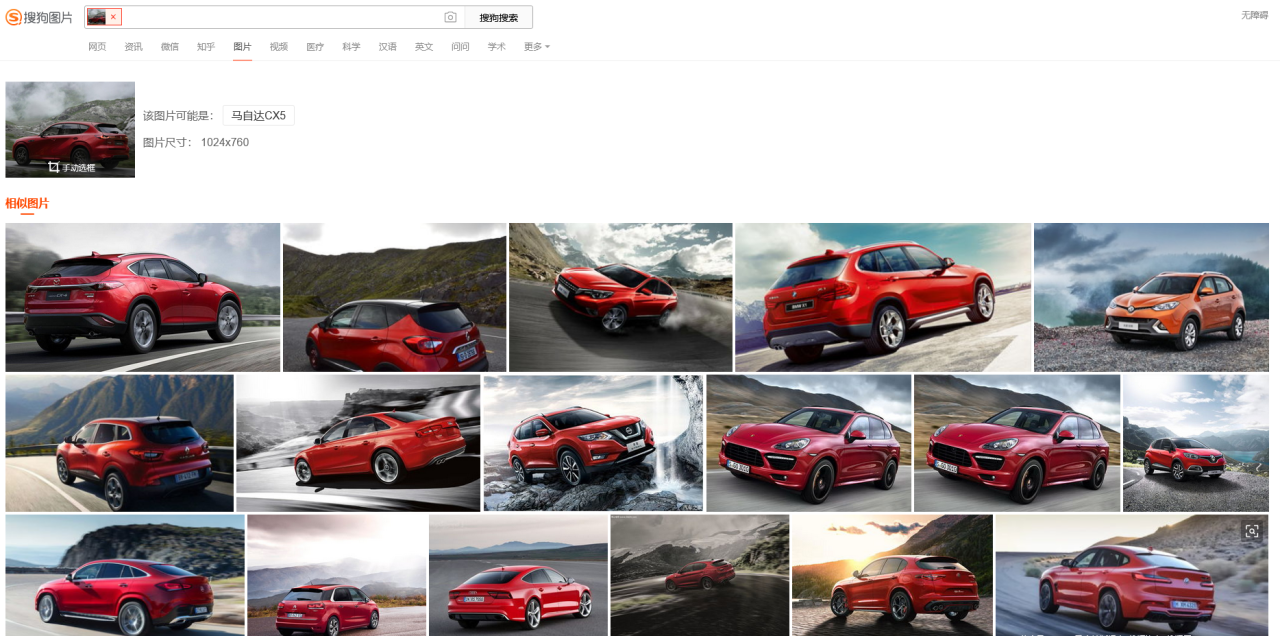Click the Sogou Images logo
1280x636 pixels.
click(39, 17)
